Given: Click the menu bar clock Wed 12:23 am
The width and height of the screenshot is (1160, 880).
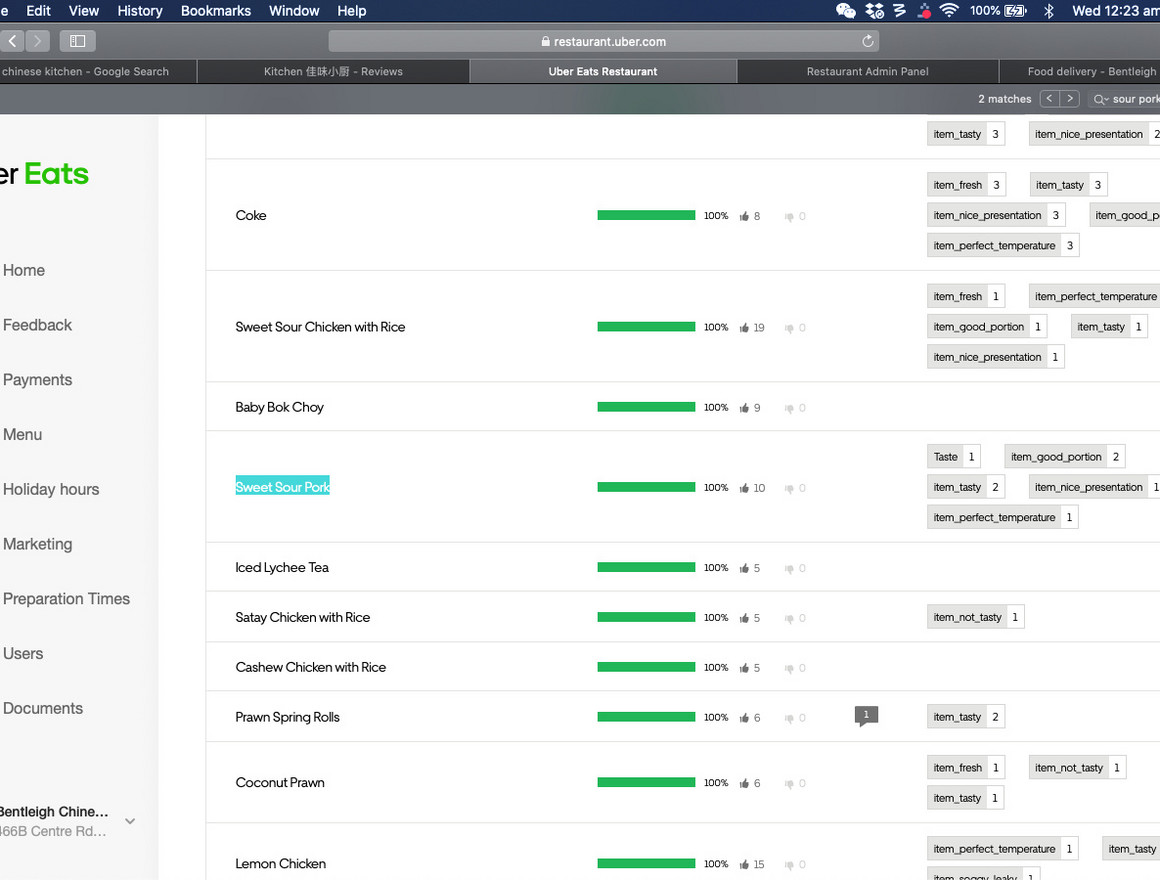Looking at the screenshot, I should (x=1116, y=10).
